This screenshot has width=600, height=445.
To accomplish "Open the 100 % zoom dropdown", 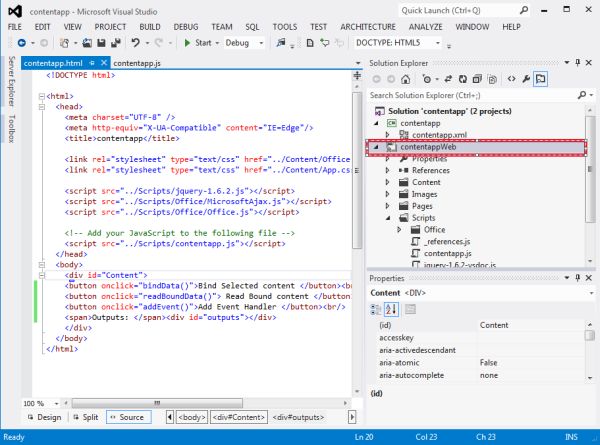I will (56, 403).
